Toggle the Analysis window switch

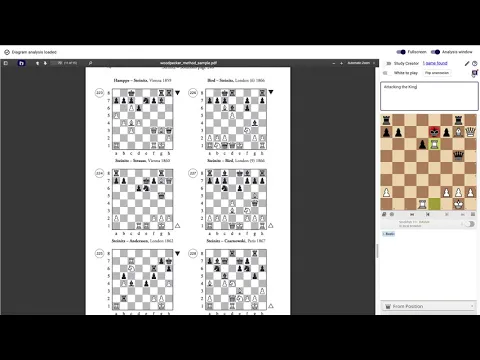[x=435, y=52]
